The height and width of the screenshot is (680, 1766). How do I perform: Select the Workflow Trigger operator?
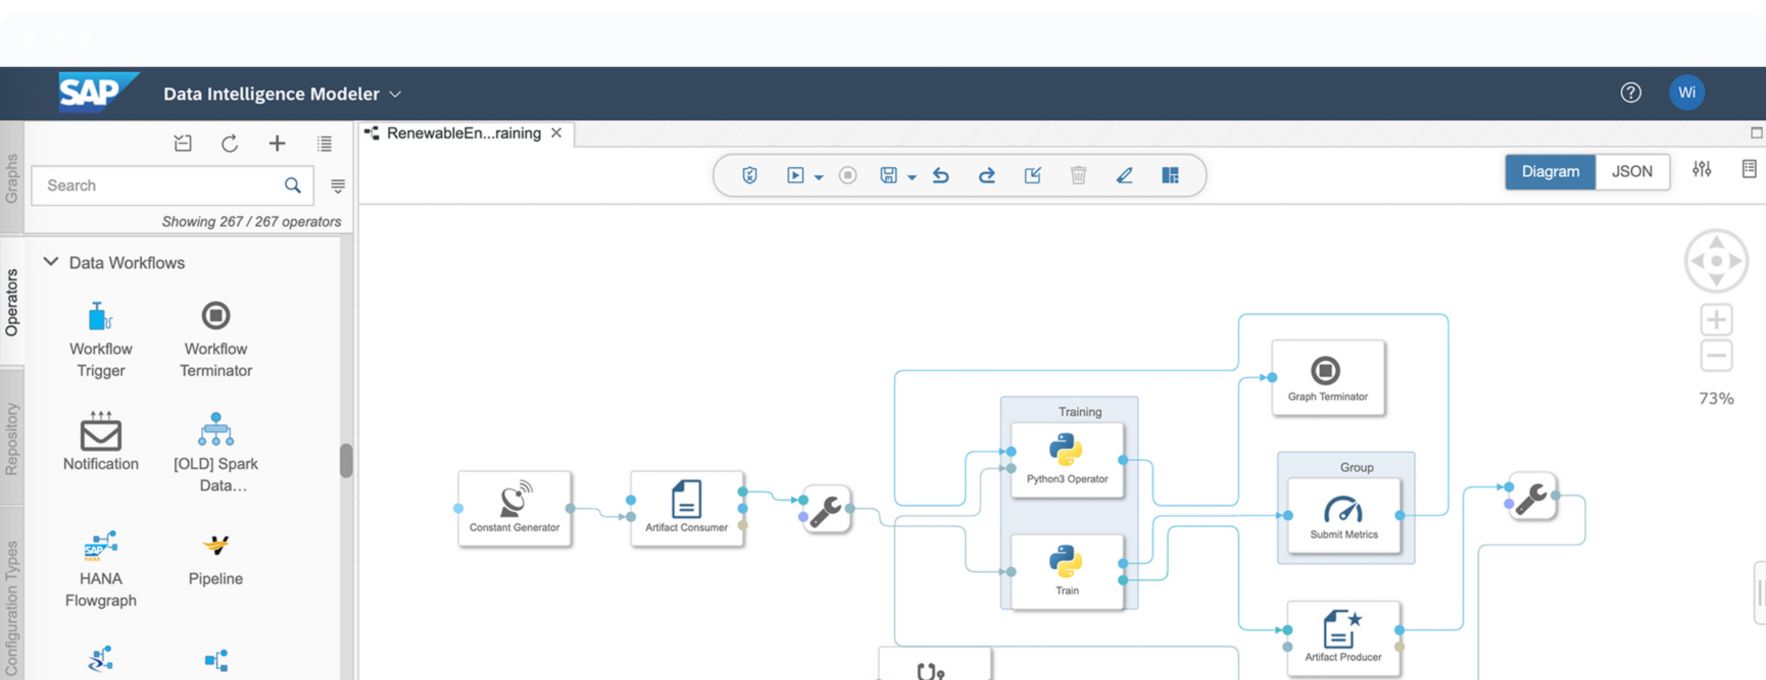tap(101, 340)
